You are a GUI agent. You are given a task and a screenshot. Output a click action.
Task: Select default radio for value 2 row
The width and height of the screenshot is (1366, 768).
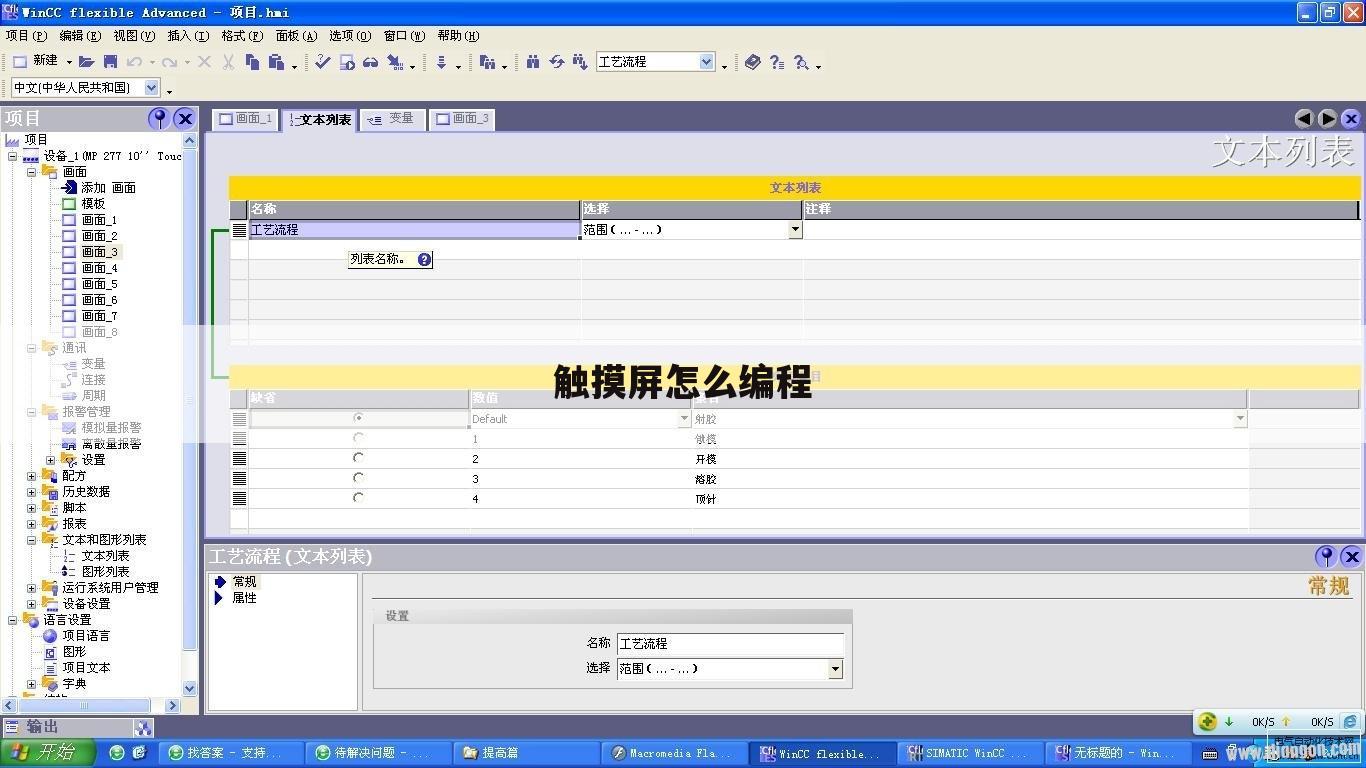tap(358, 458)
